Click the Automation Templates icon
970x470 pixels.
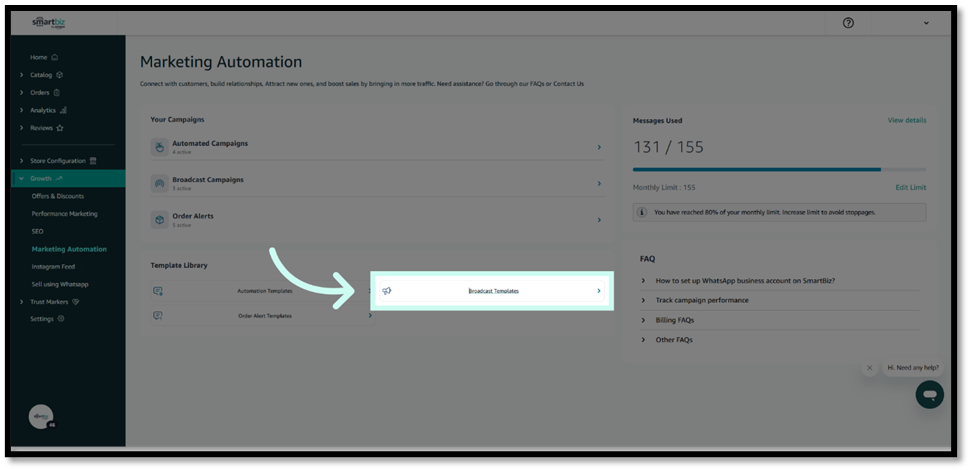click(x=158, y=291)
